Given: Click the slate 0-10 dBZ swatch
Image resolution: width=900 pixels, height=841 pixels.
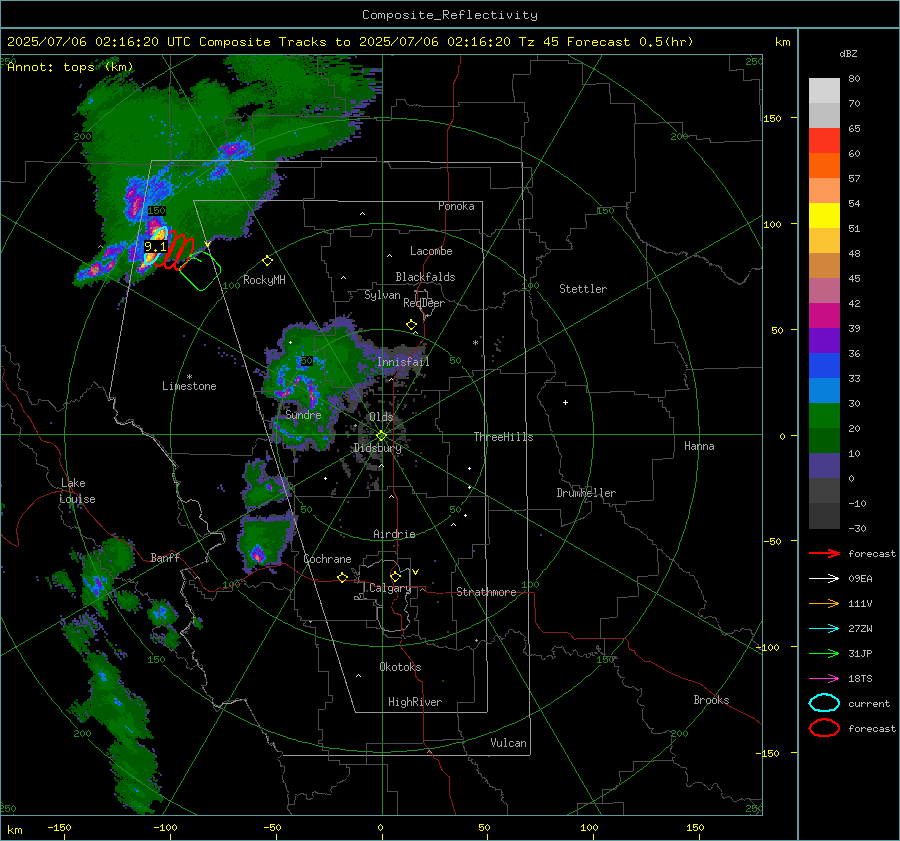Looking at the screenshot, I should point(824,466).
